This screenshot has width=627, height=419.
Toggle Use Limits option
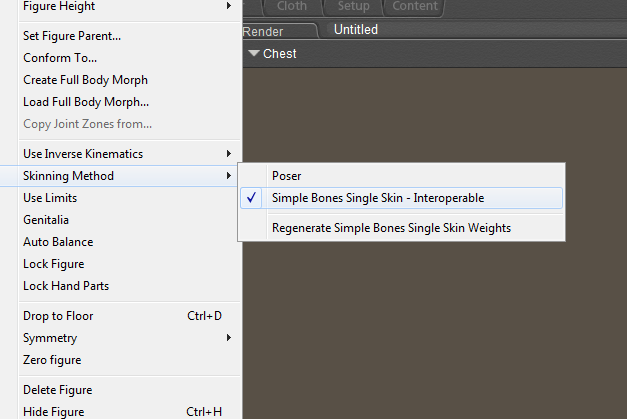50,198
